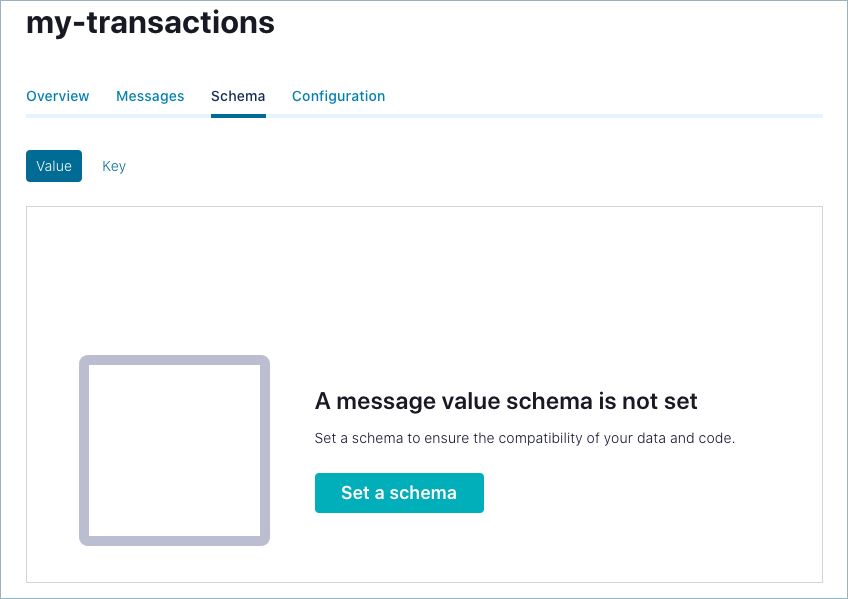Click the 'Configuration' label beside Schema
This screenshot has width=848, height=599.
coord(338,96)
